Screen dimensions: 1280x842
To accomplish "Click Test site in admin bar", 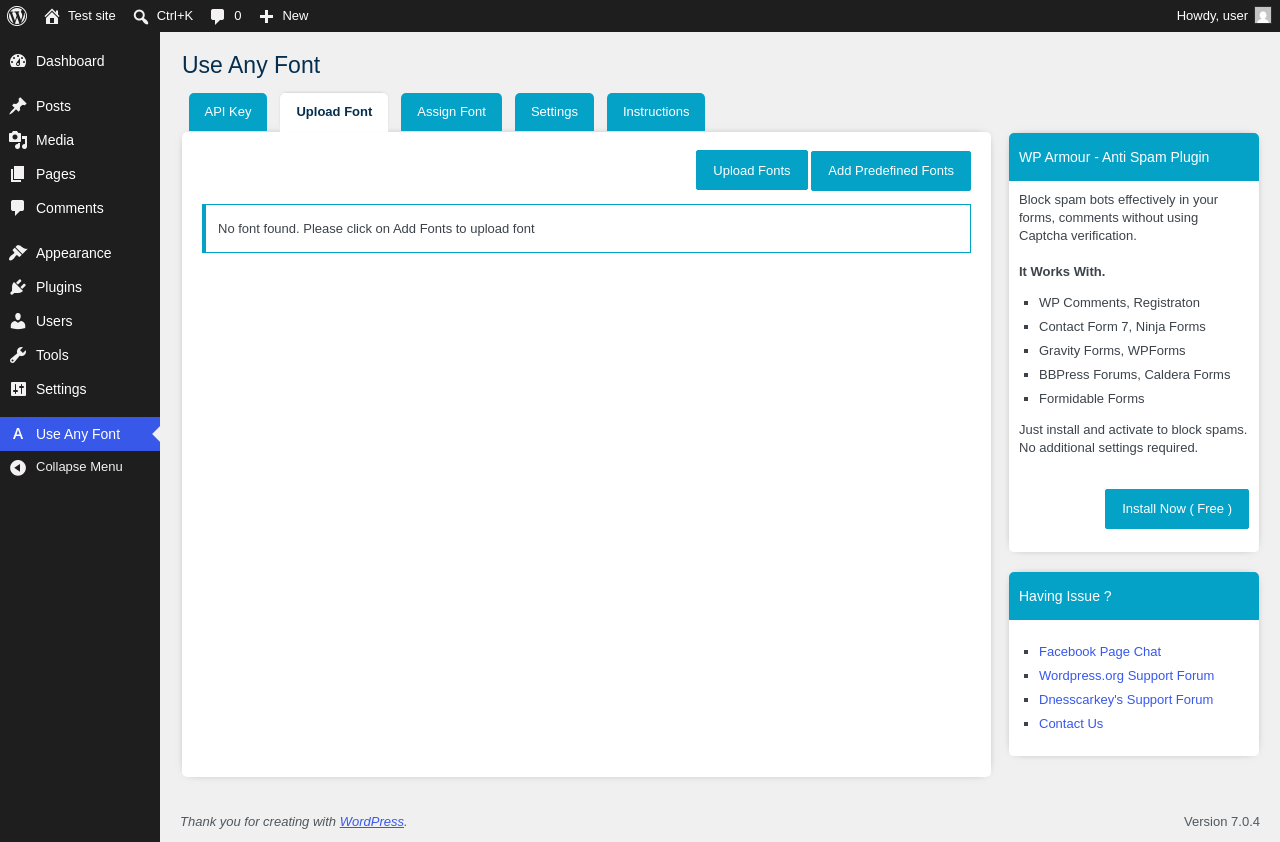I will (92, 16).
